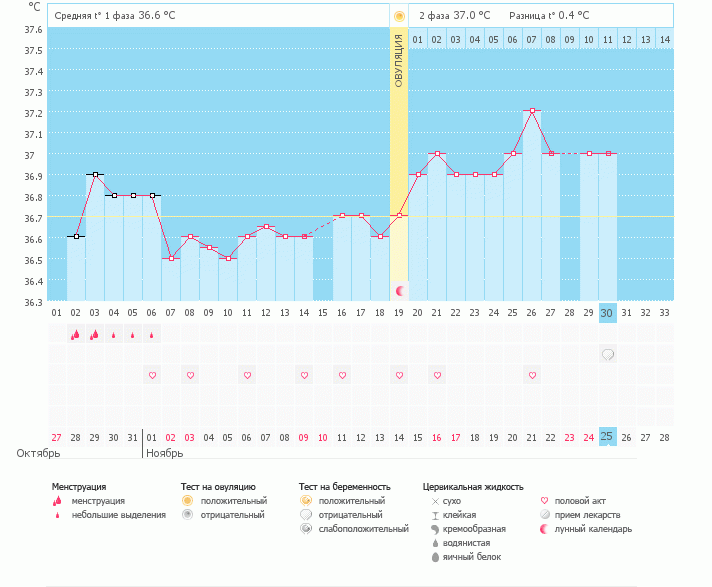Click the лунный календарь legend icon
Viewport: 712px width, 587px height.
tap(544, 529)
